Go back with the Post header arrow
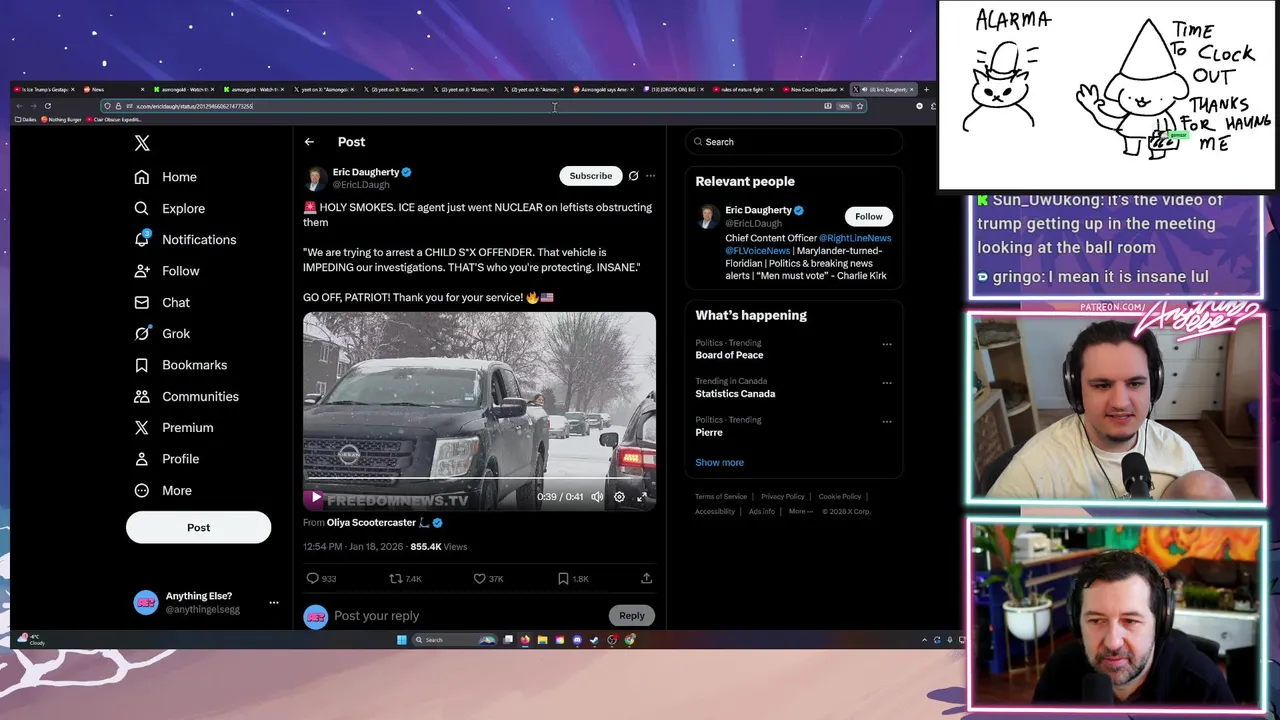Image resolution: width=1280 pixels, height=720 pixels. 310,142
